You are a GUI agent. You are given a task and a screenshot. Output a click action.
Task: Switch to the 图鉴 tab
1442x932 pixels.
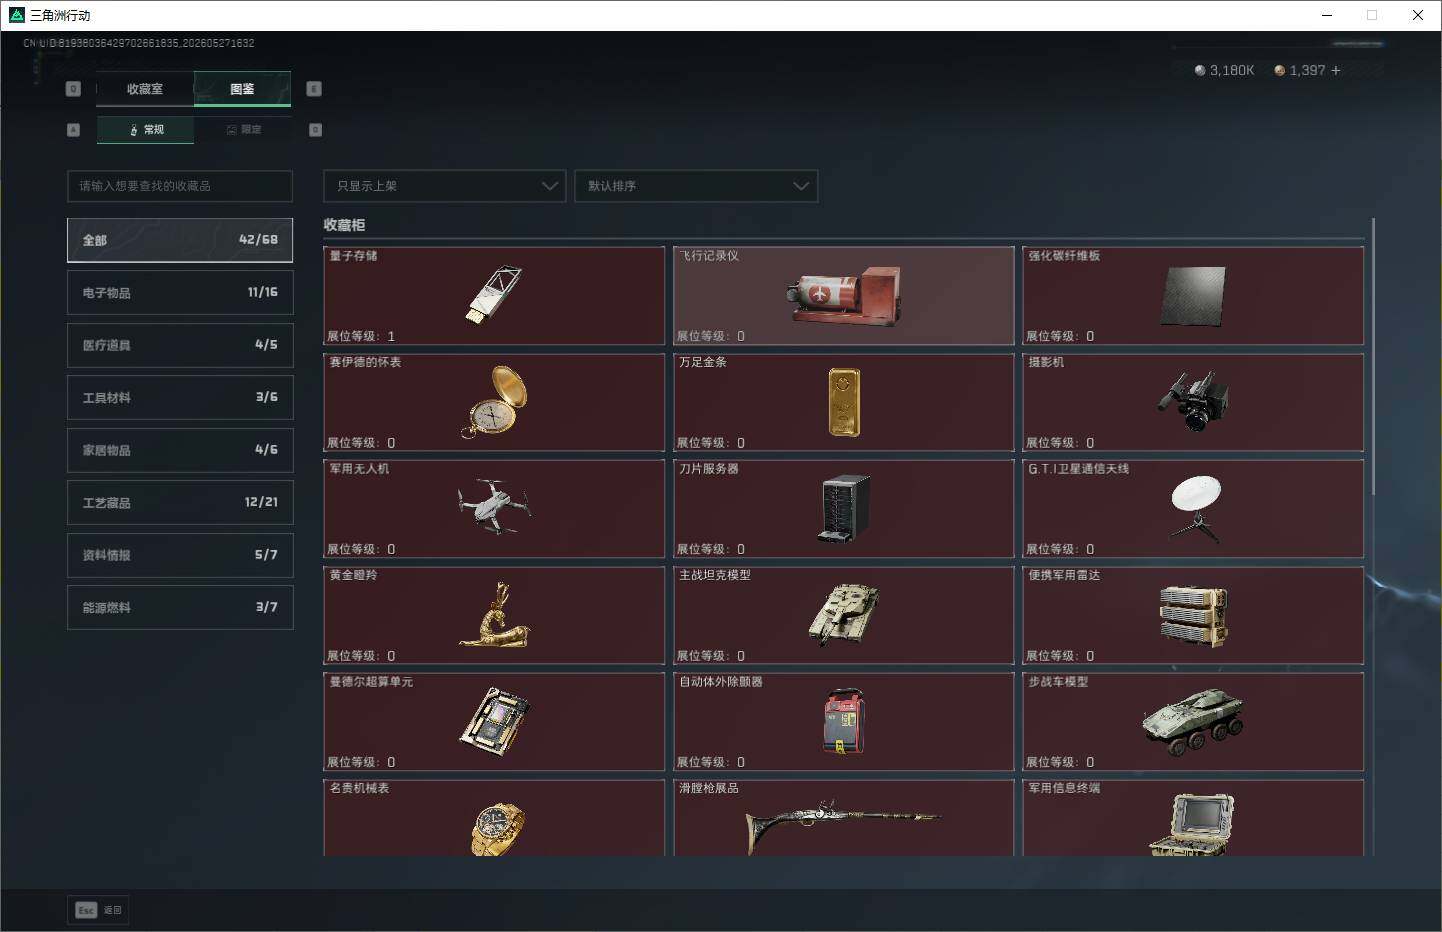coord(242,89)
